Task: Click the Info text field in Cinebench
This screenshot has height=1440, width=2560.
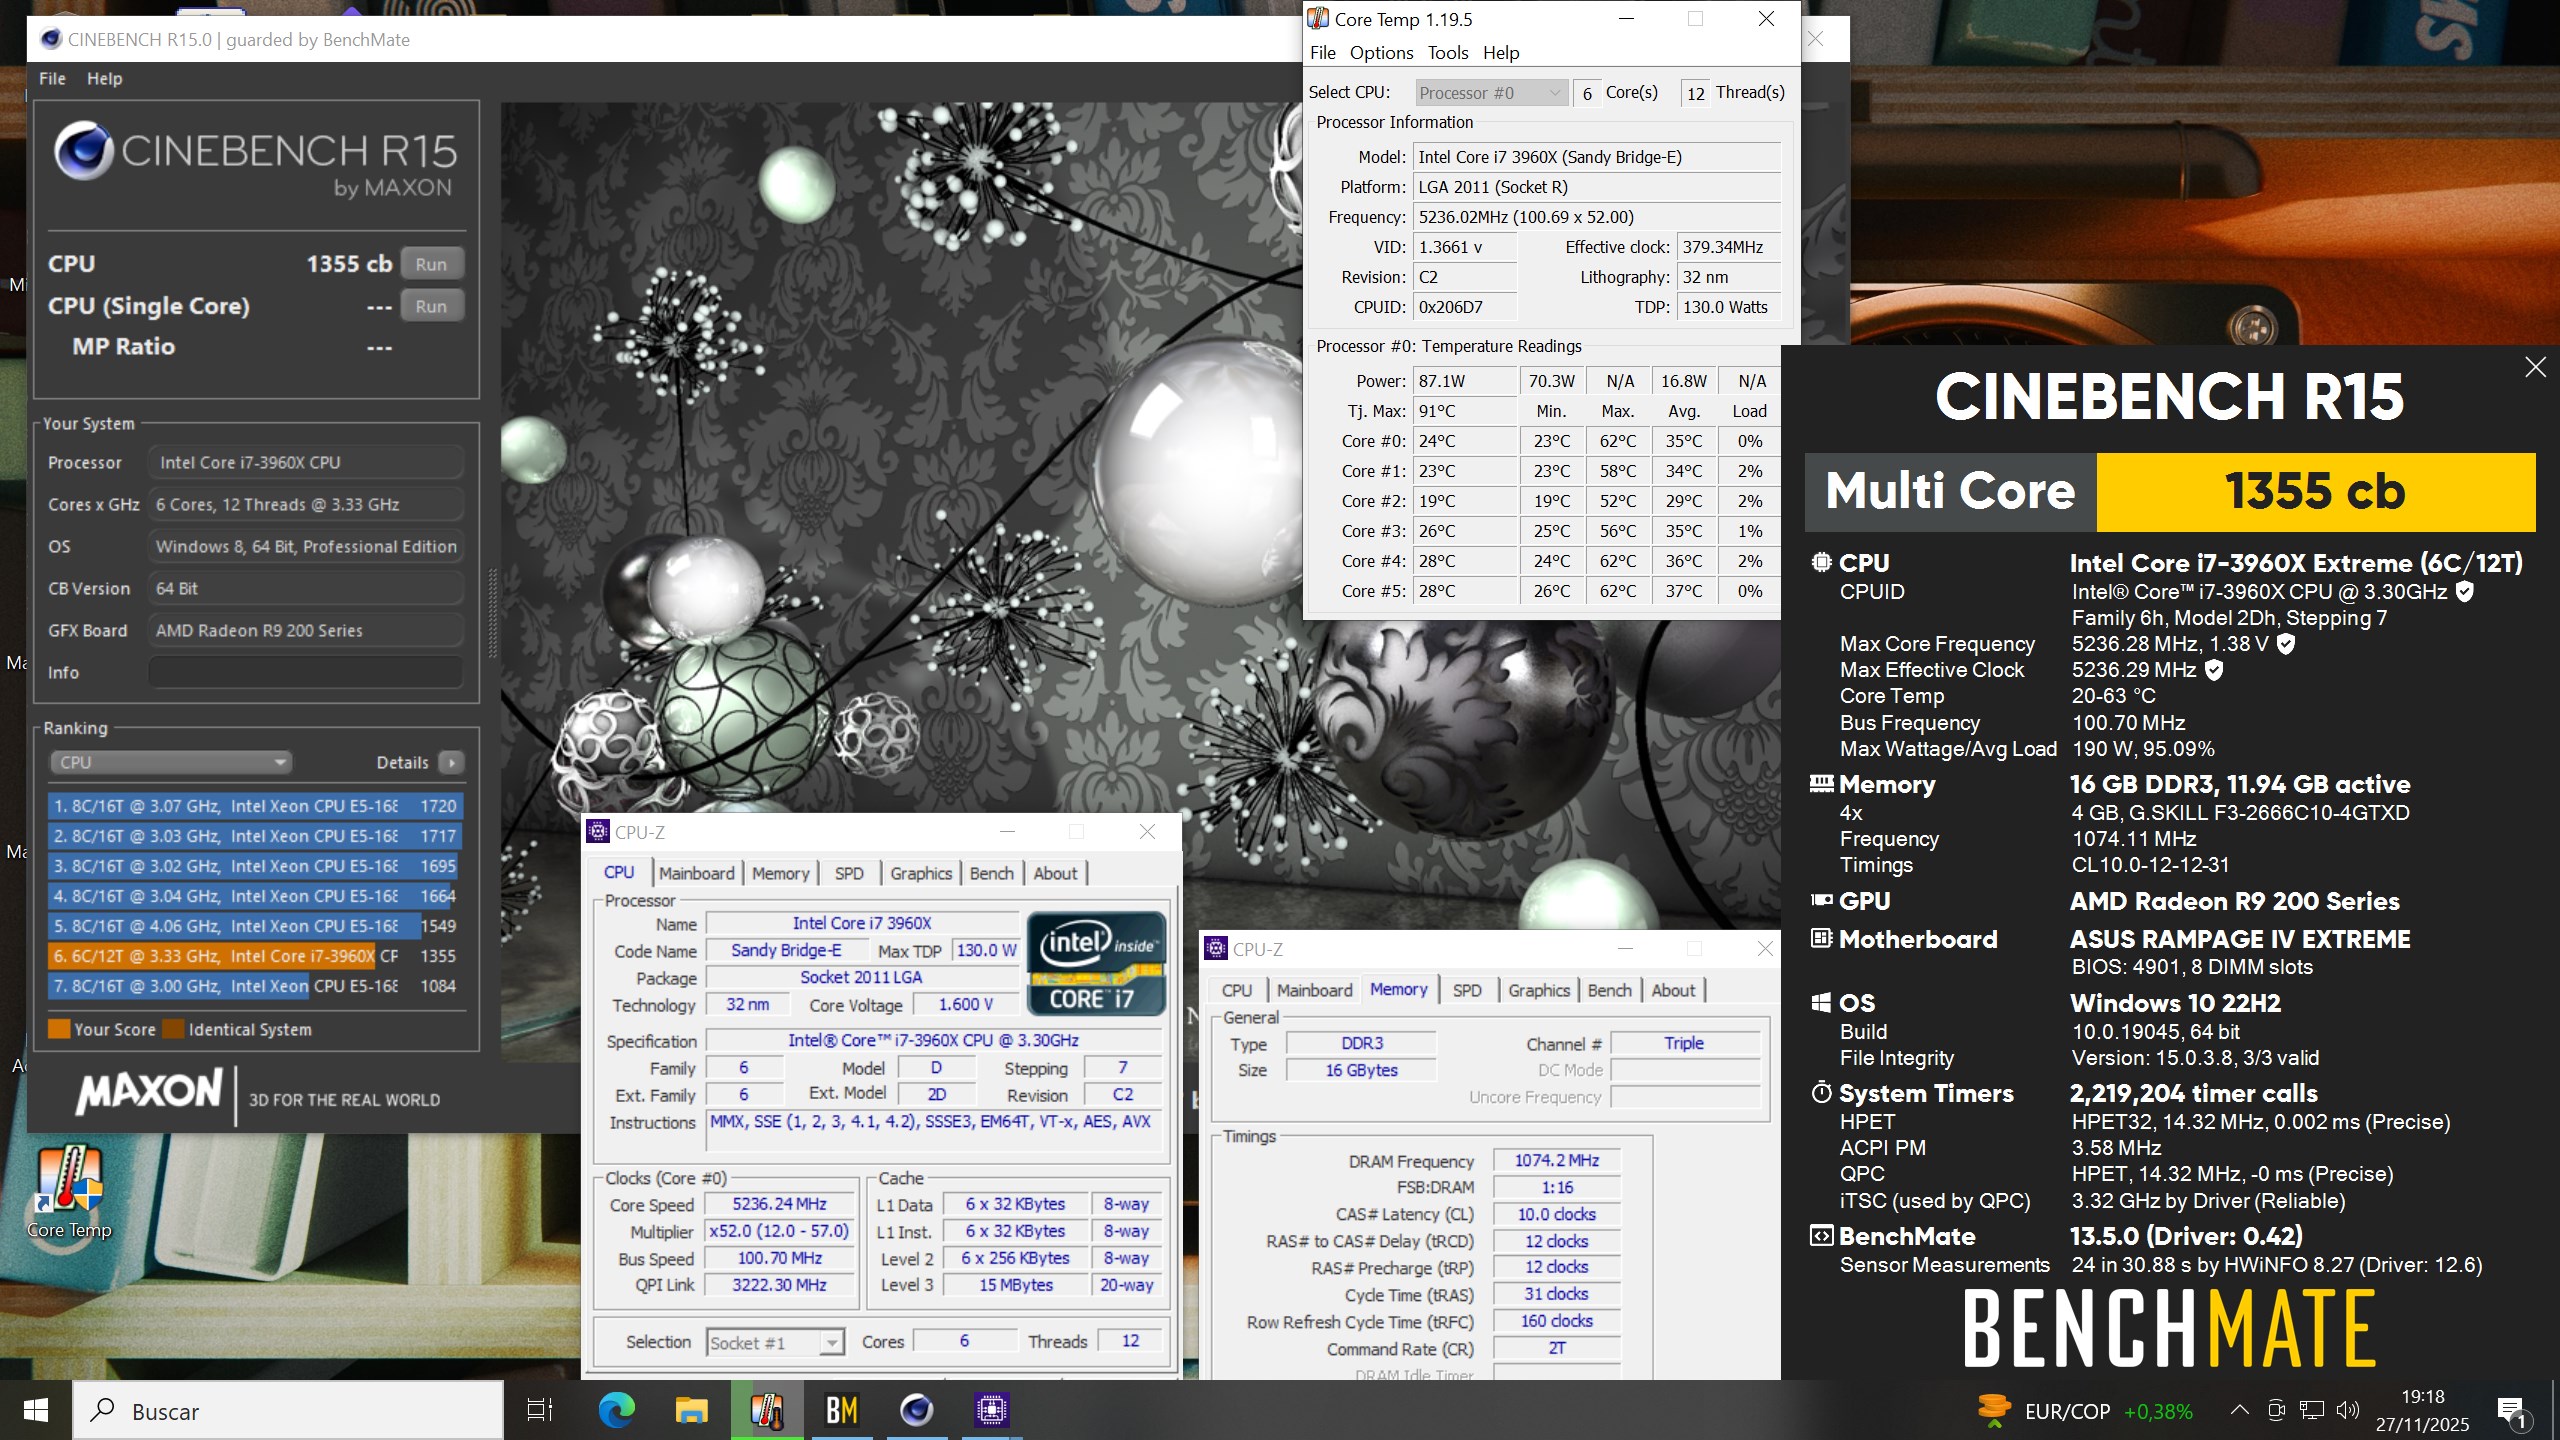Action: [x=305, y=673]
